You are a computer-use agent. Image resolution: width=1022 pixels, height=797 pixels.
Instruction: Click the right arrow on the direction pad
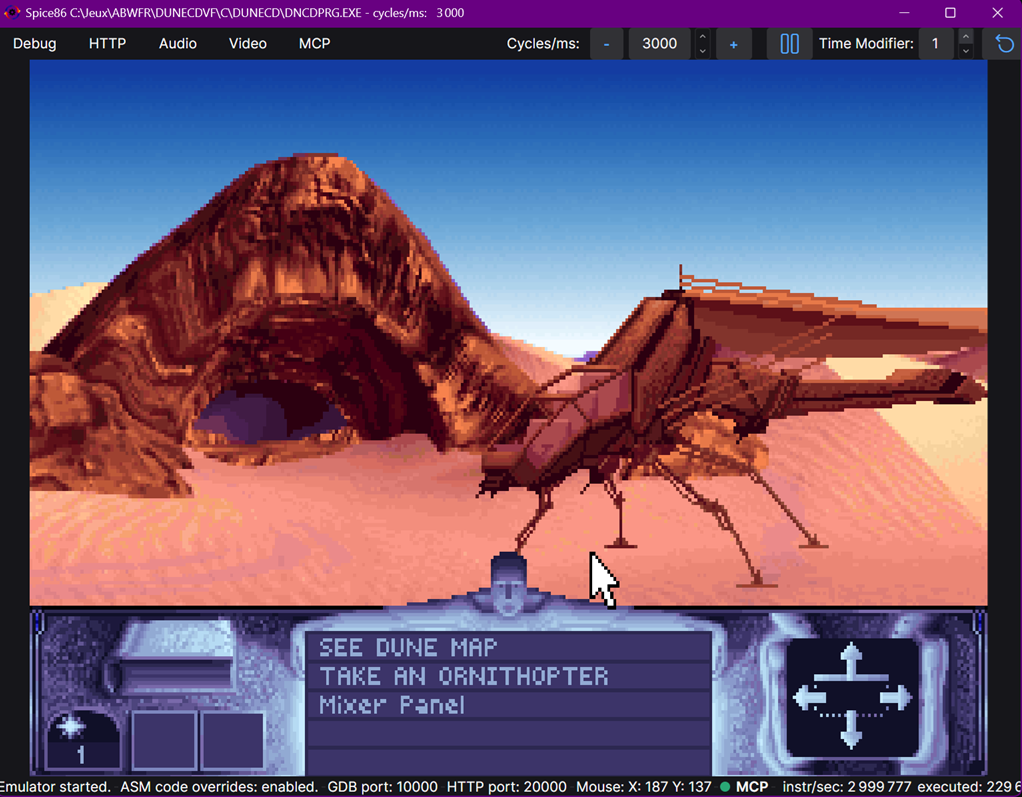click(x=895, y=697)
